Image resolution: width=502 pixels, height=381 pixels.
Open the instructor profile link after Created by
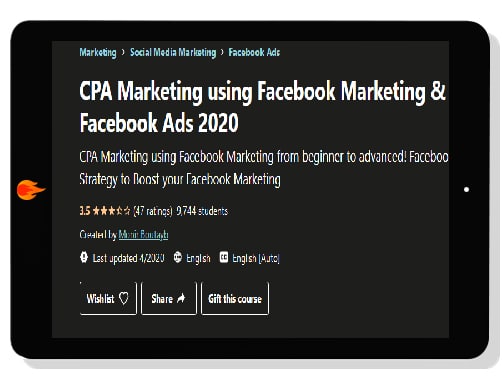coord(143,235)
